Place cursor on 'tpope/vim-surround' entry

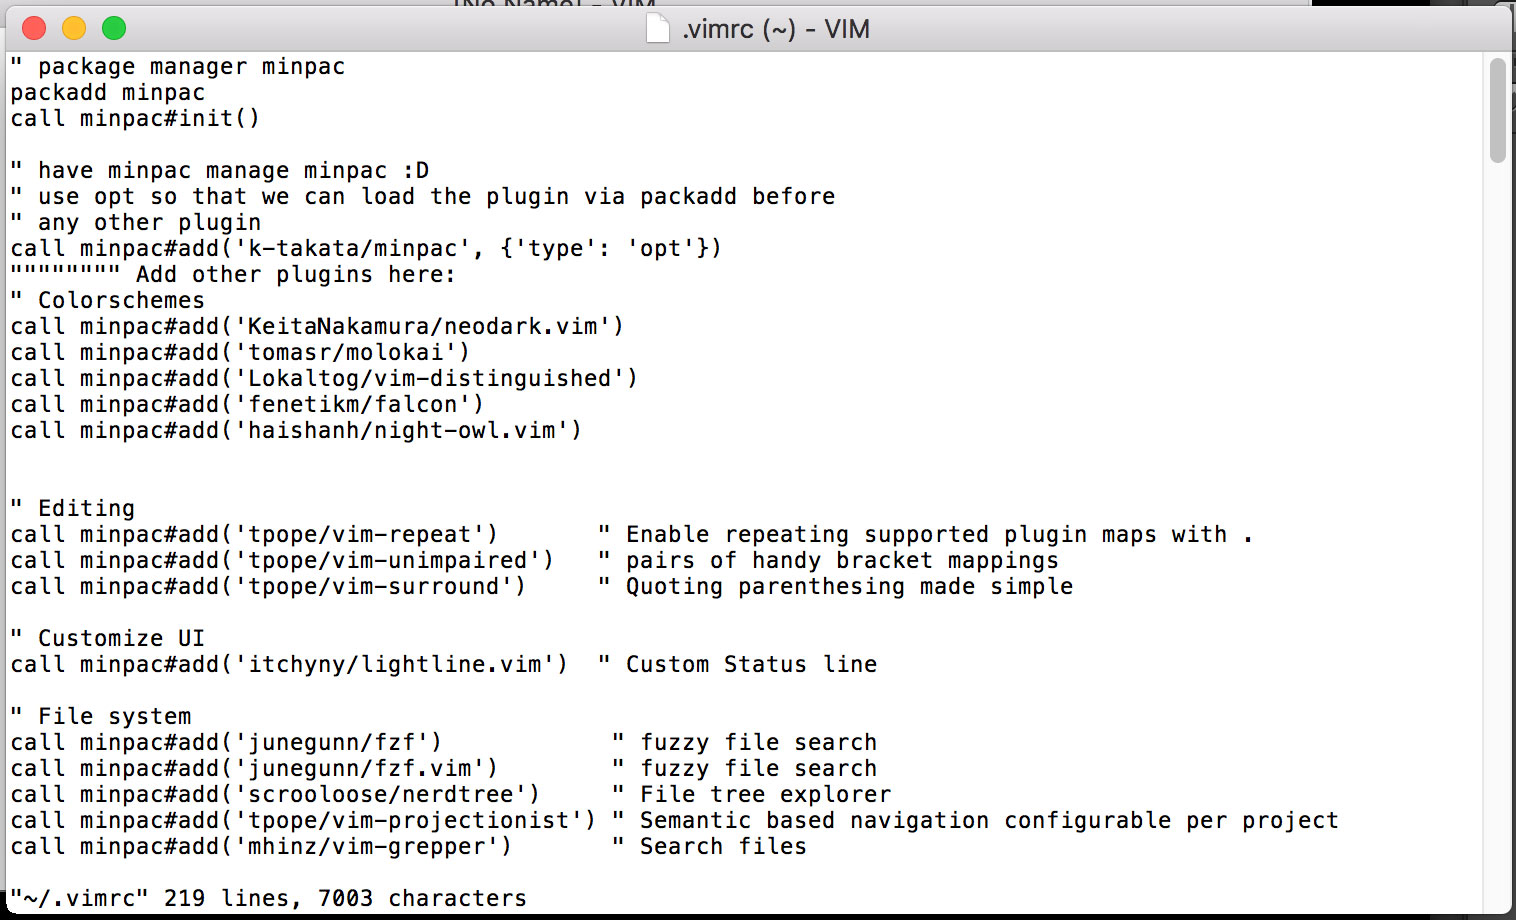pos(373,587)
